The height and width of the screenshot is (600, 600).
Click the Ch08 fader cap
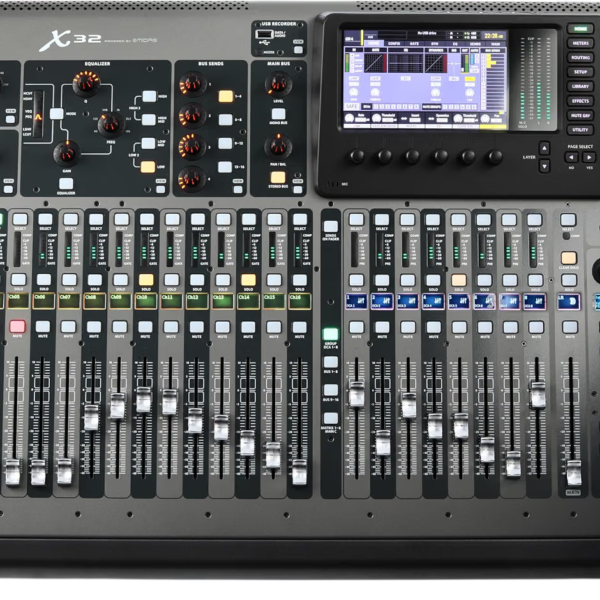coord(91,417)
